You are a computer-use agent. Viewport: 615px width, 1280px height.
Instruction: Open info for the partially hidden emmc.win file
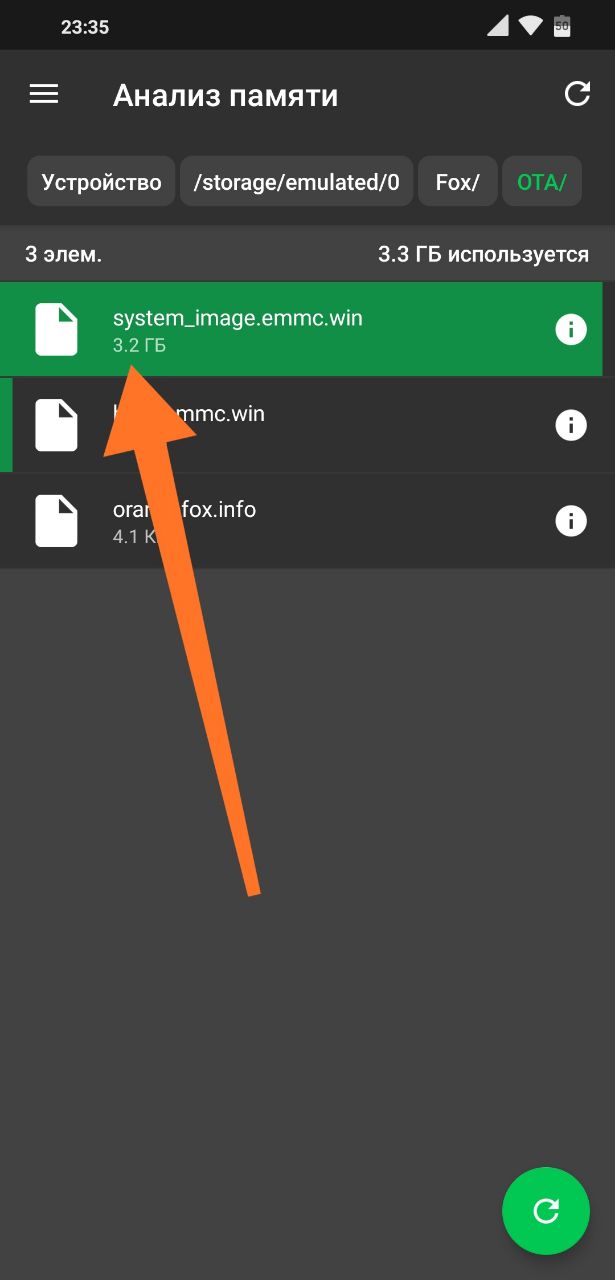click(571, 425)
